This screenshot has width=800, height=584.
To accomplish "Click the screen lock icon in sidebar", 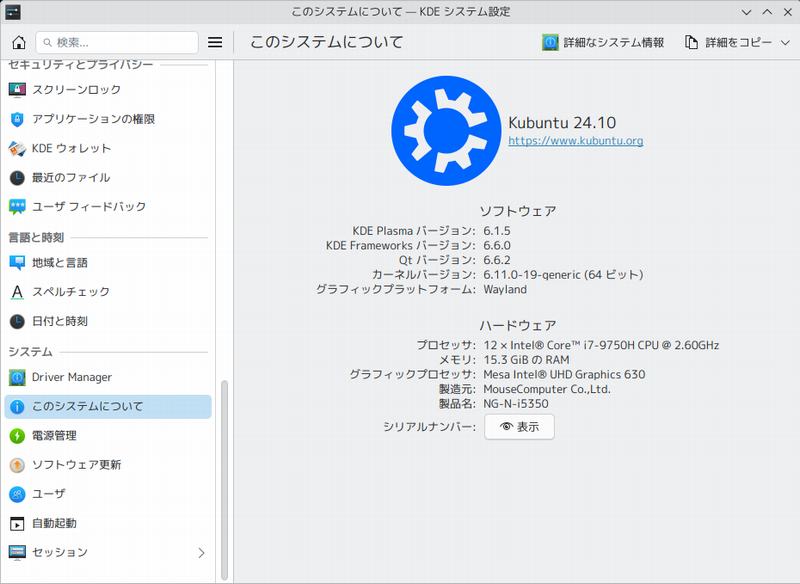I will 17,90.
